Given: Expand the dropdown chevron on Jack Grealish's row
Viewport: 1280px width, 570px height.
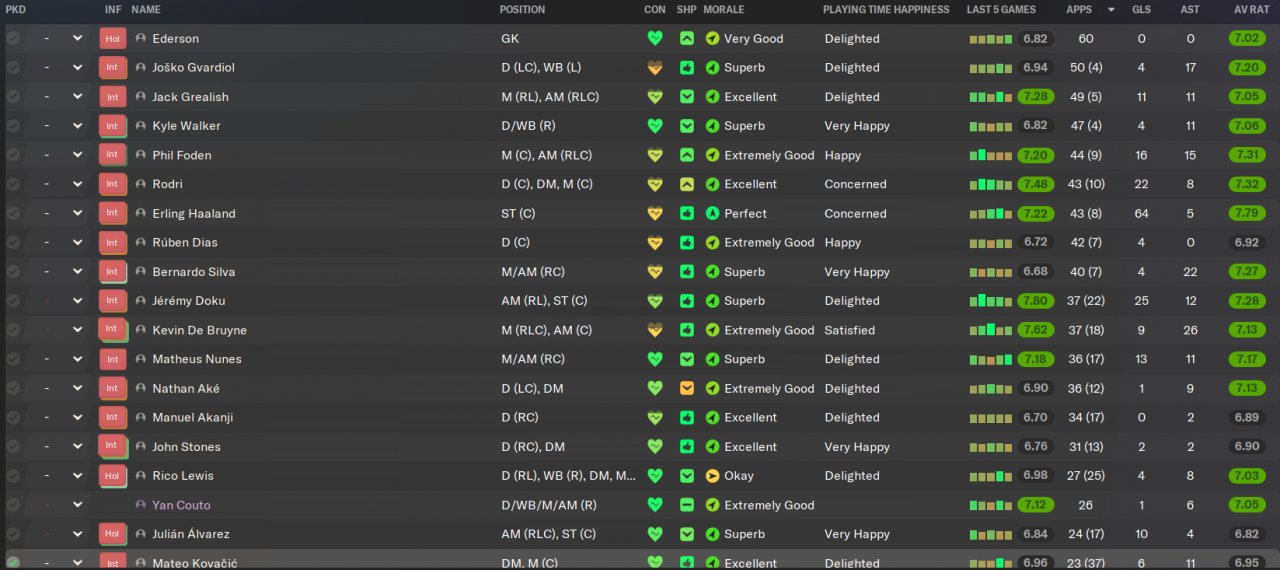Looking at the screenshot, I should [78, 97].
